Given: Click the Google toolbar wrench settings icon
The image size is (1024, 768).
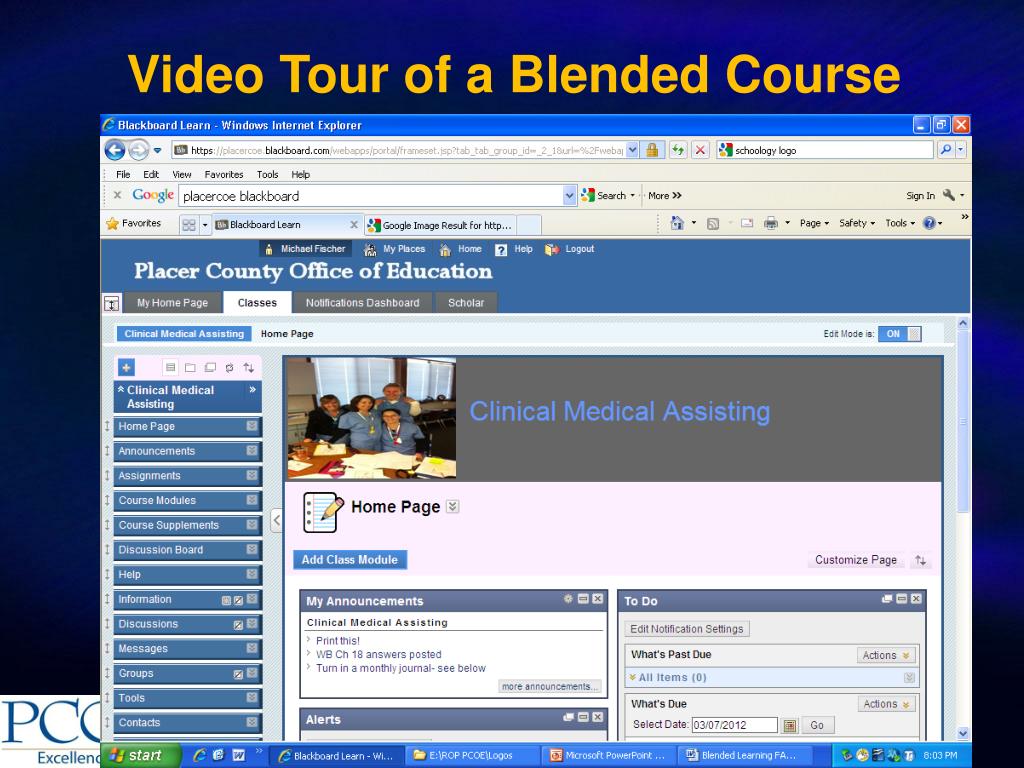Looking at the screenshot, I should (x=949, y=195).
